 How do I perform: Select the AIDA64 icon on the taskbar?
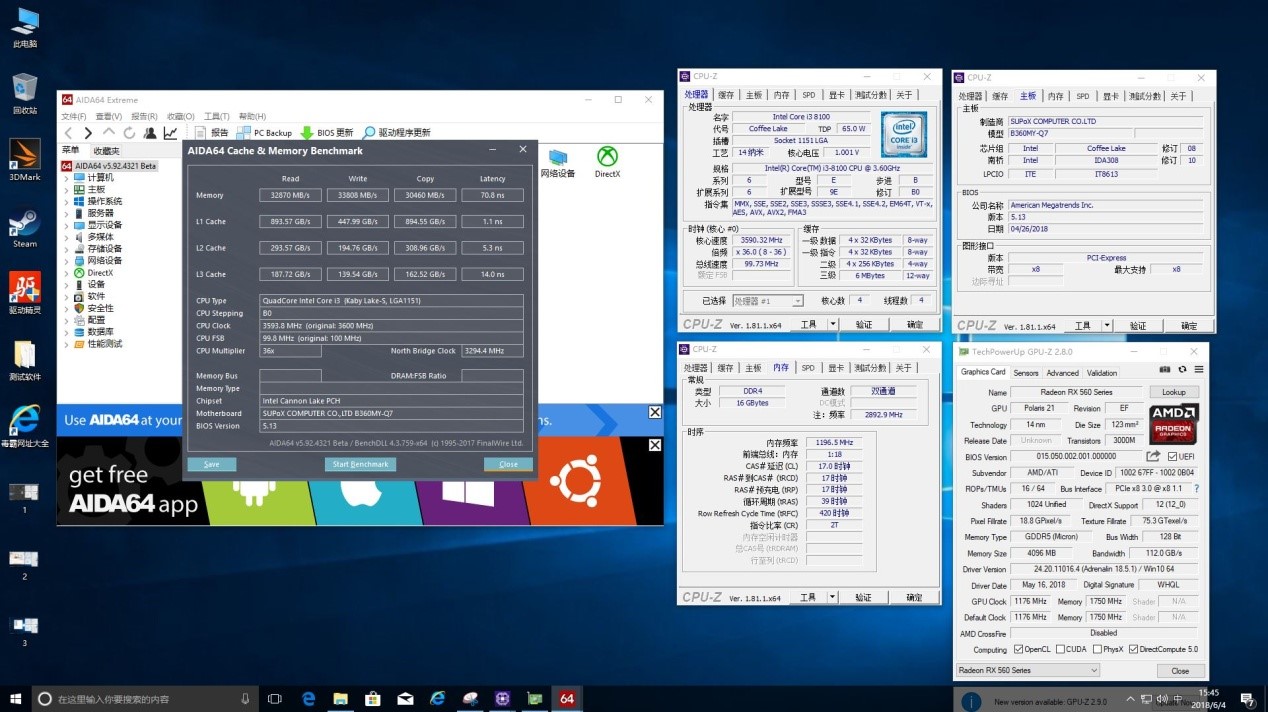pyautogui.click(x=568, y=698)
